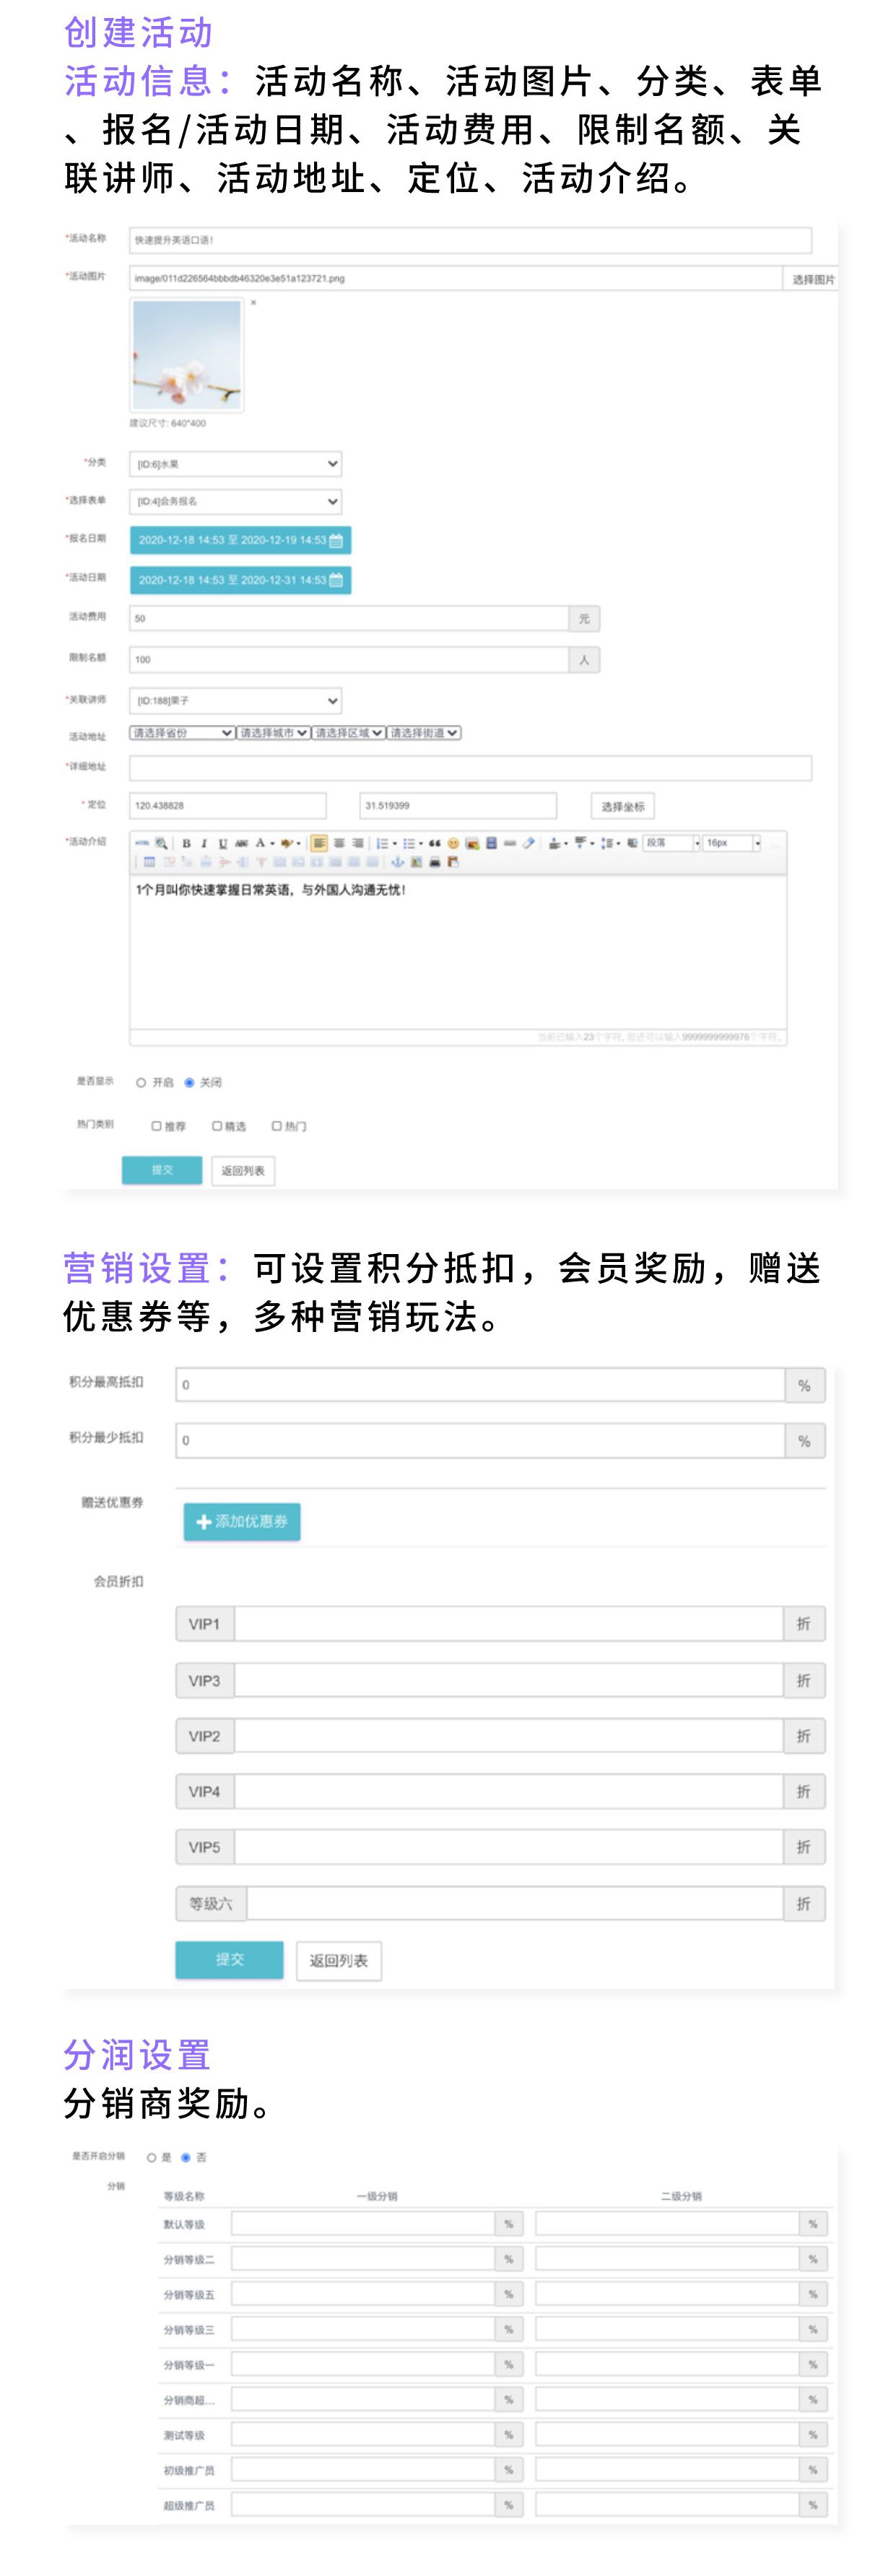
Task: Select 关闭 for 是否显示
Action: coord(189,1083)
